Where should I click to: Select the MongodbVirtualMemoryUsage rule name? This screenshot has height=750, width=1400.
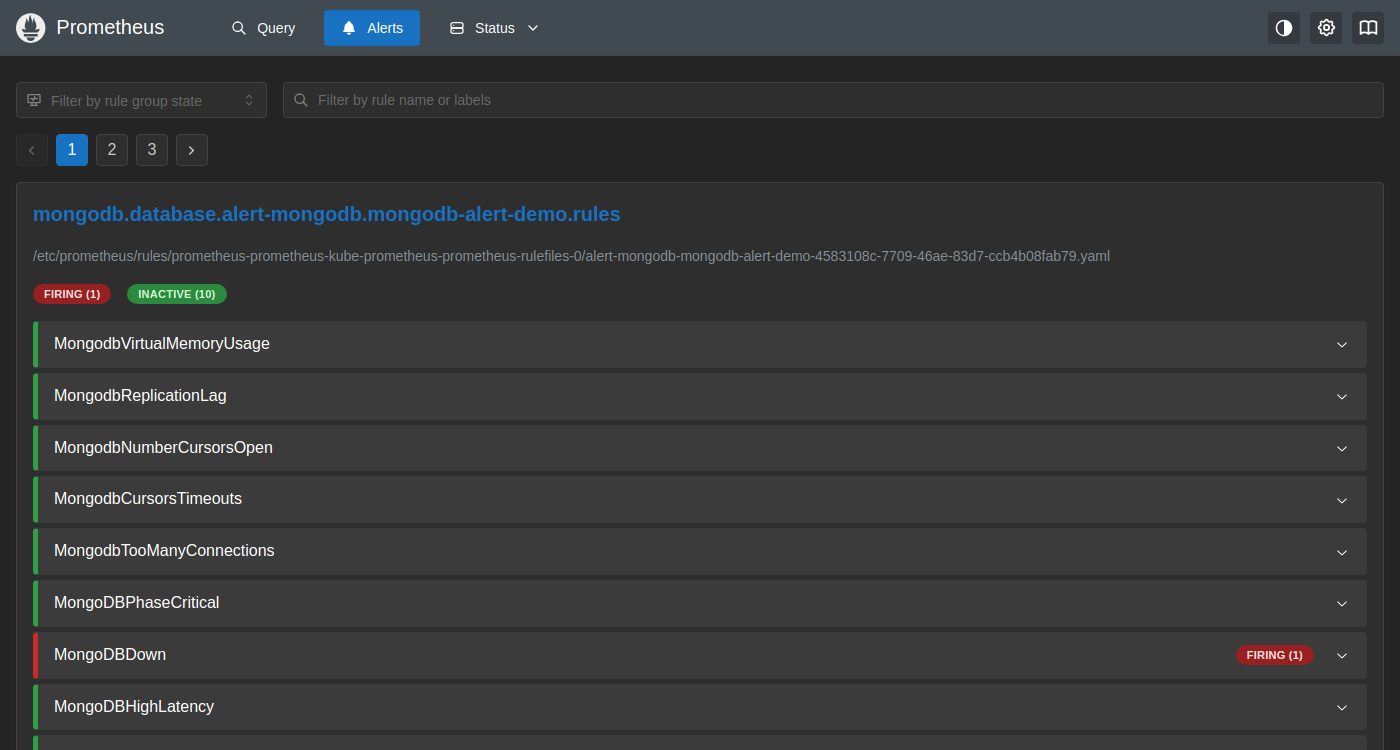pos(162,344)
